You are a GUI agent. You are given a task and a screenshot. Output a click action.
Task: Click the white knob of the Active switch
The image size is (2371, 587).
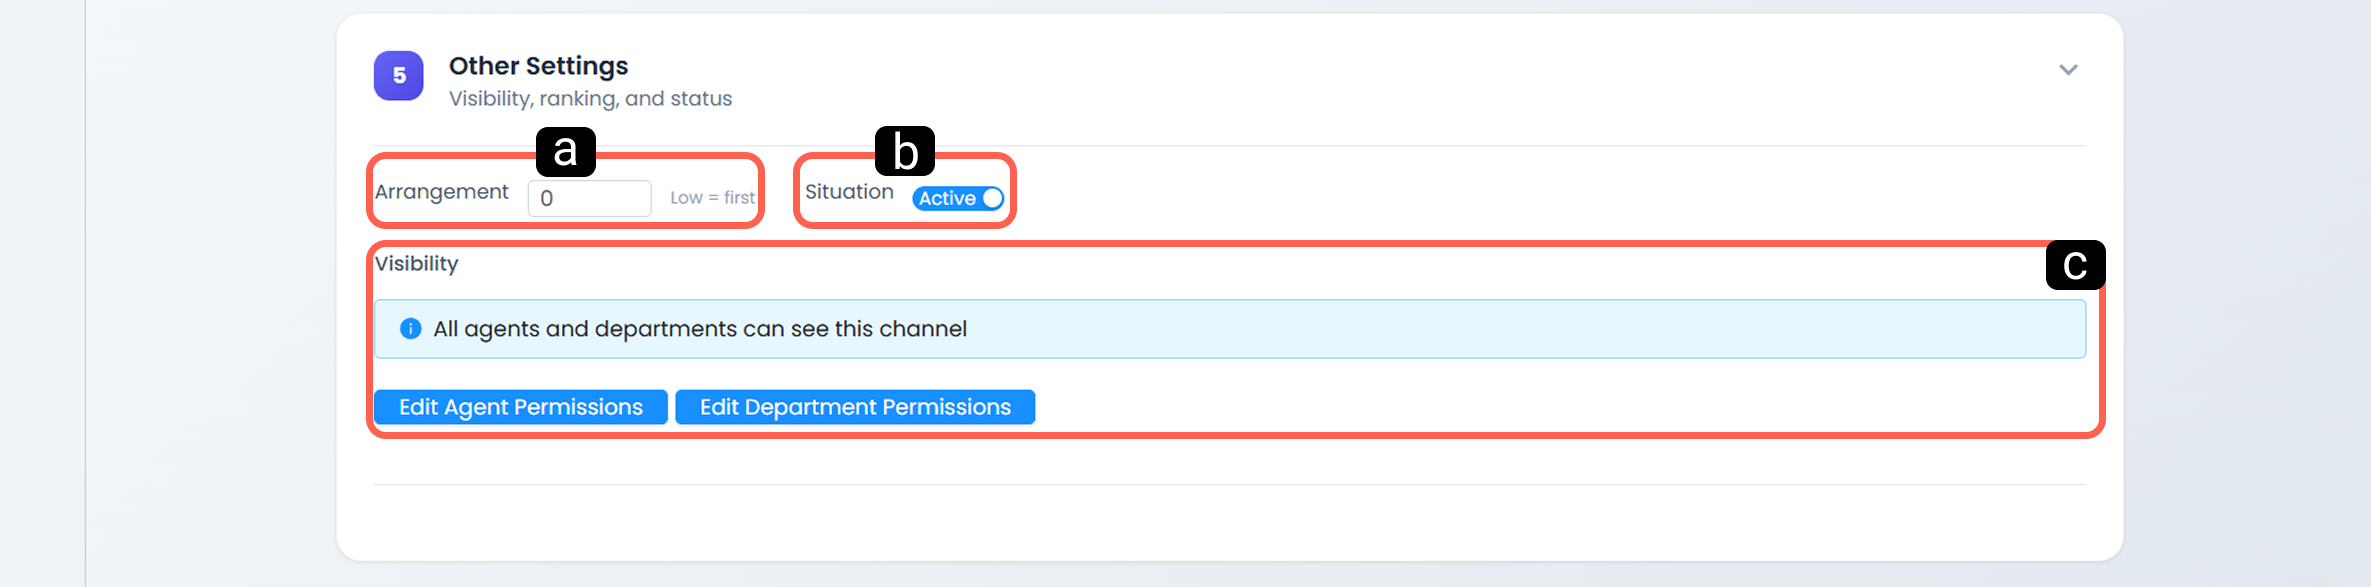pyautogui.click(x=991, y=198)
